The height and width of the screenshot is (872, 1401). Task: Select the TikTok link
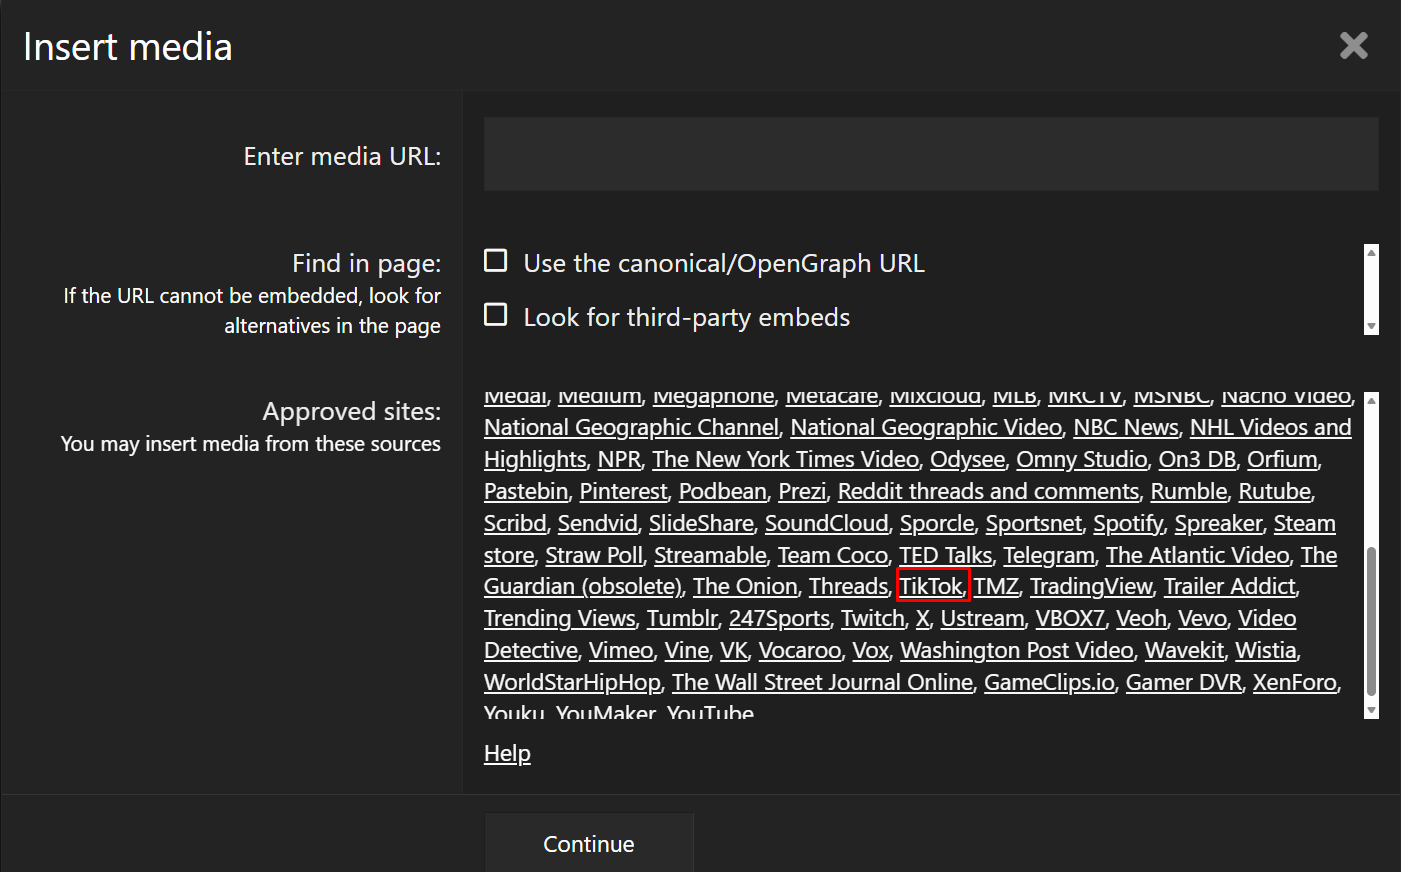[931, 587]
